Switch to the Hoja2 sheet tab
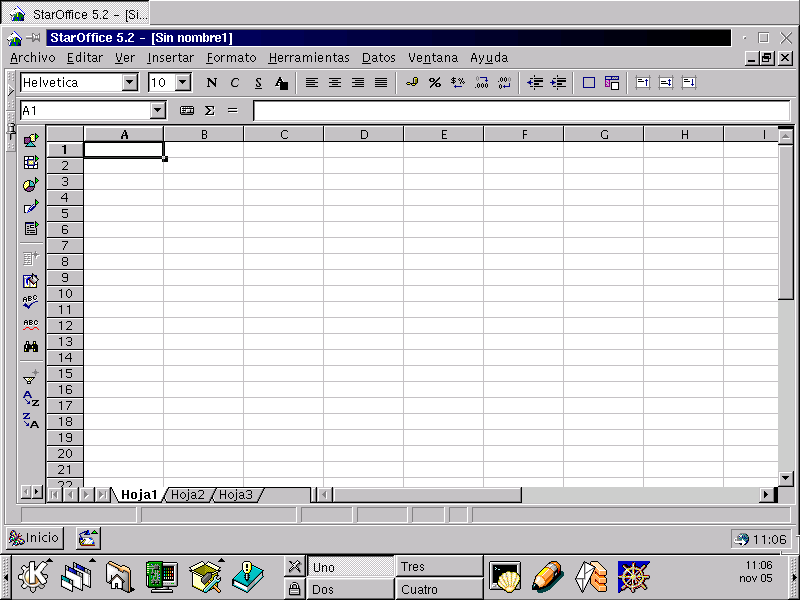800x600 pixels. click(187, 494)
